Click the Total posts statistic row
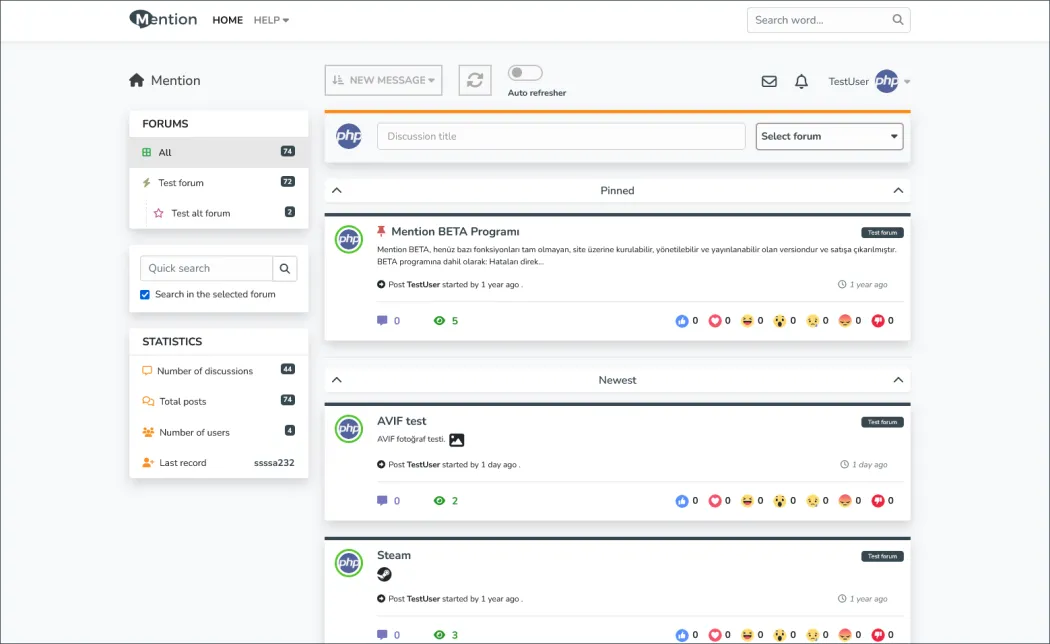The height and width of the screenshot is (644, 1050). click(219, 402)
